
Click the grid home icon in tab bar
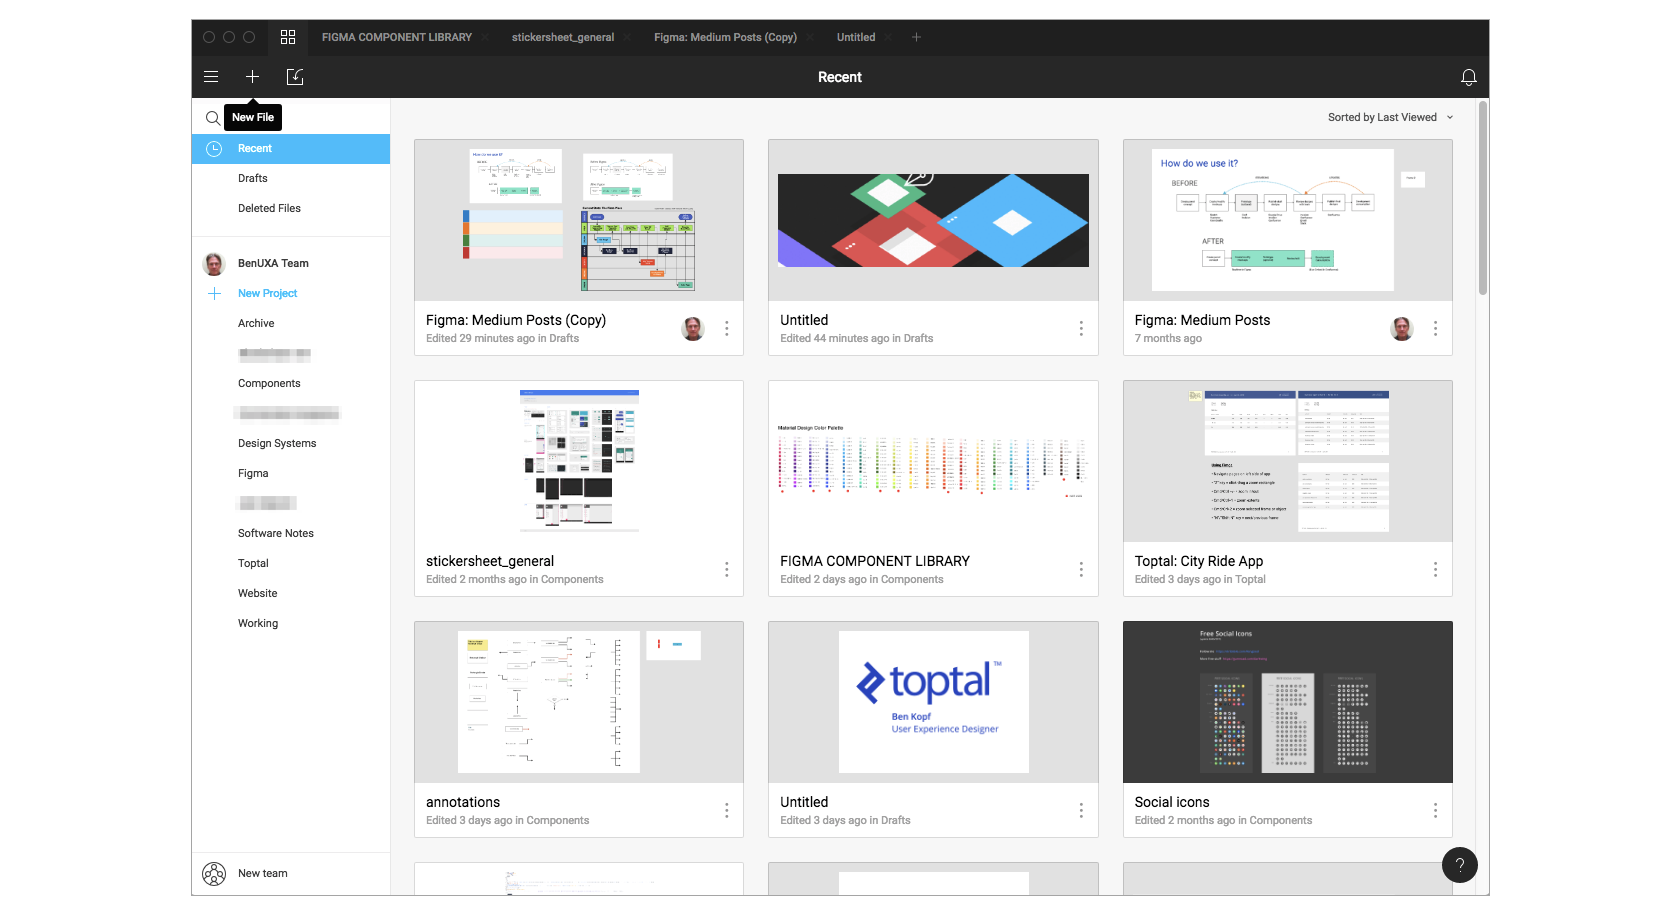288,37
